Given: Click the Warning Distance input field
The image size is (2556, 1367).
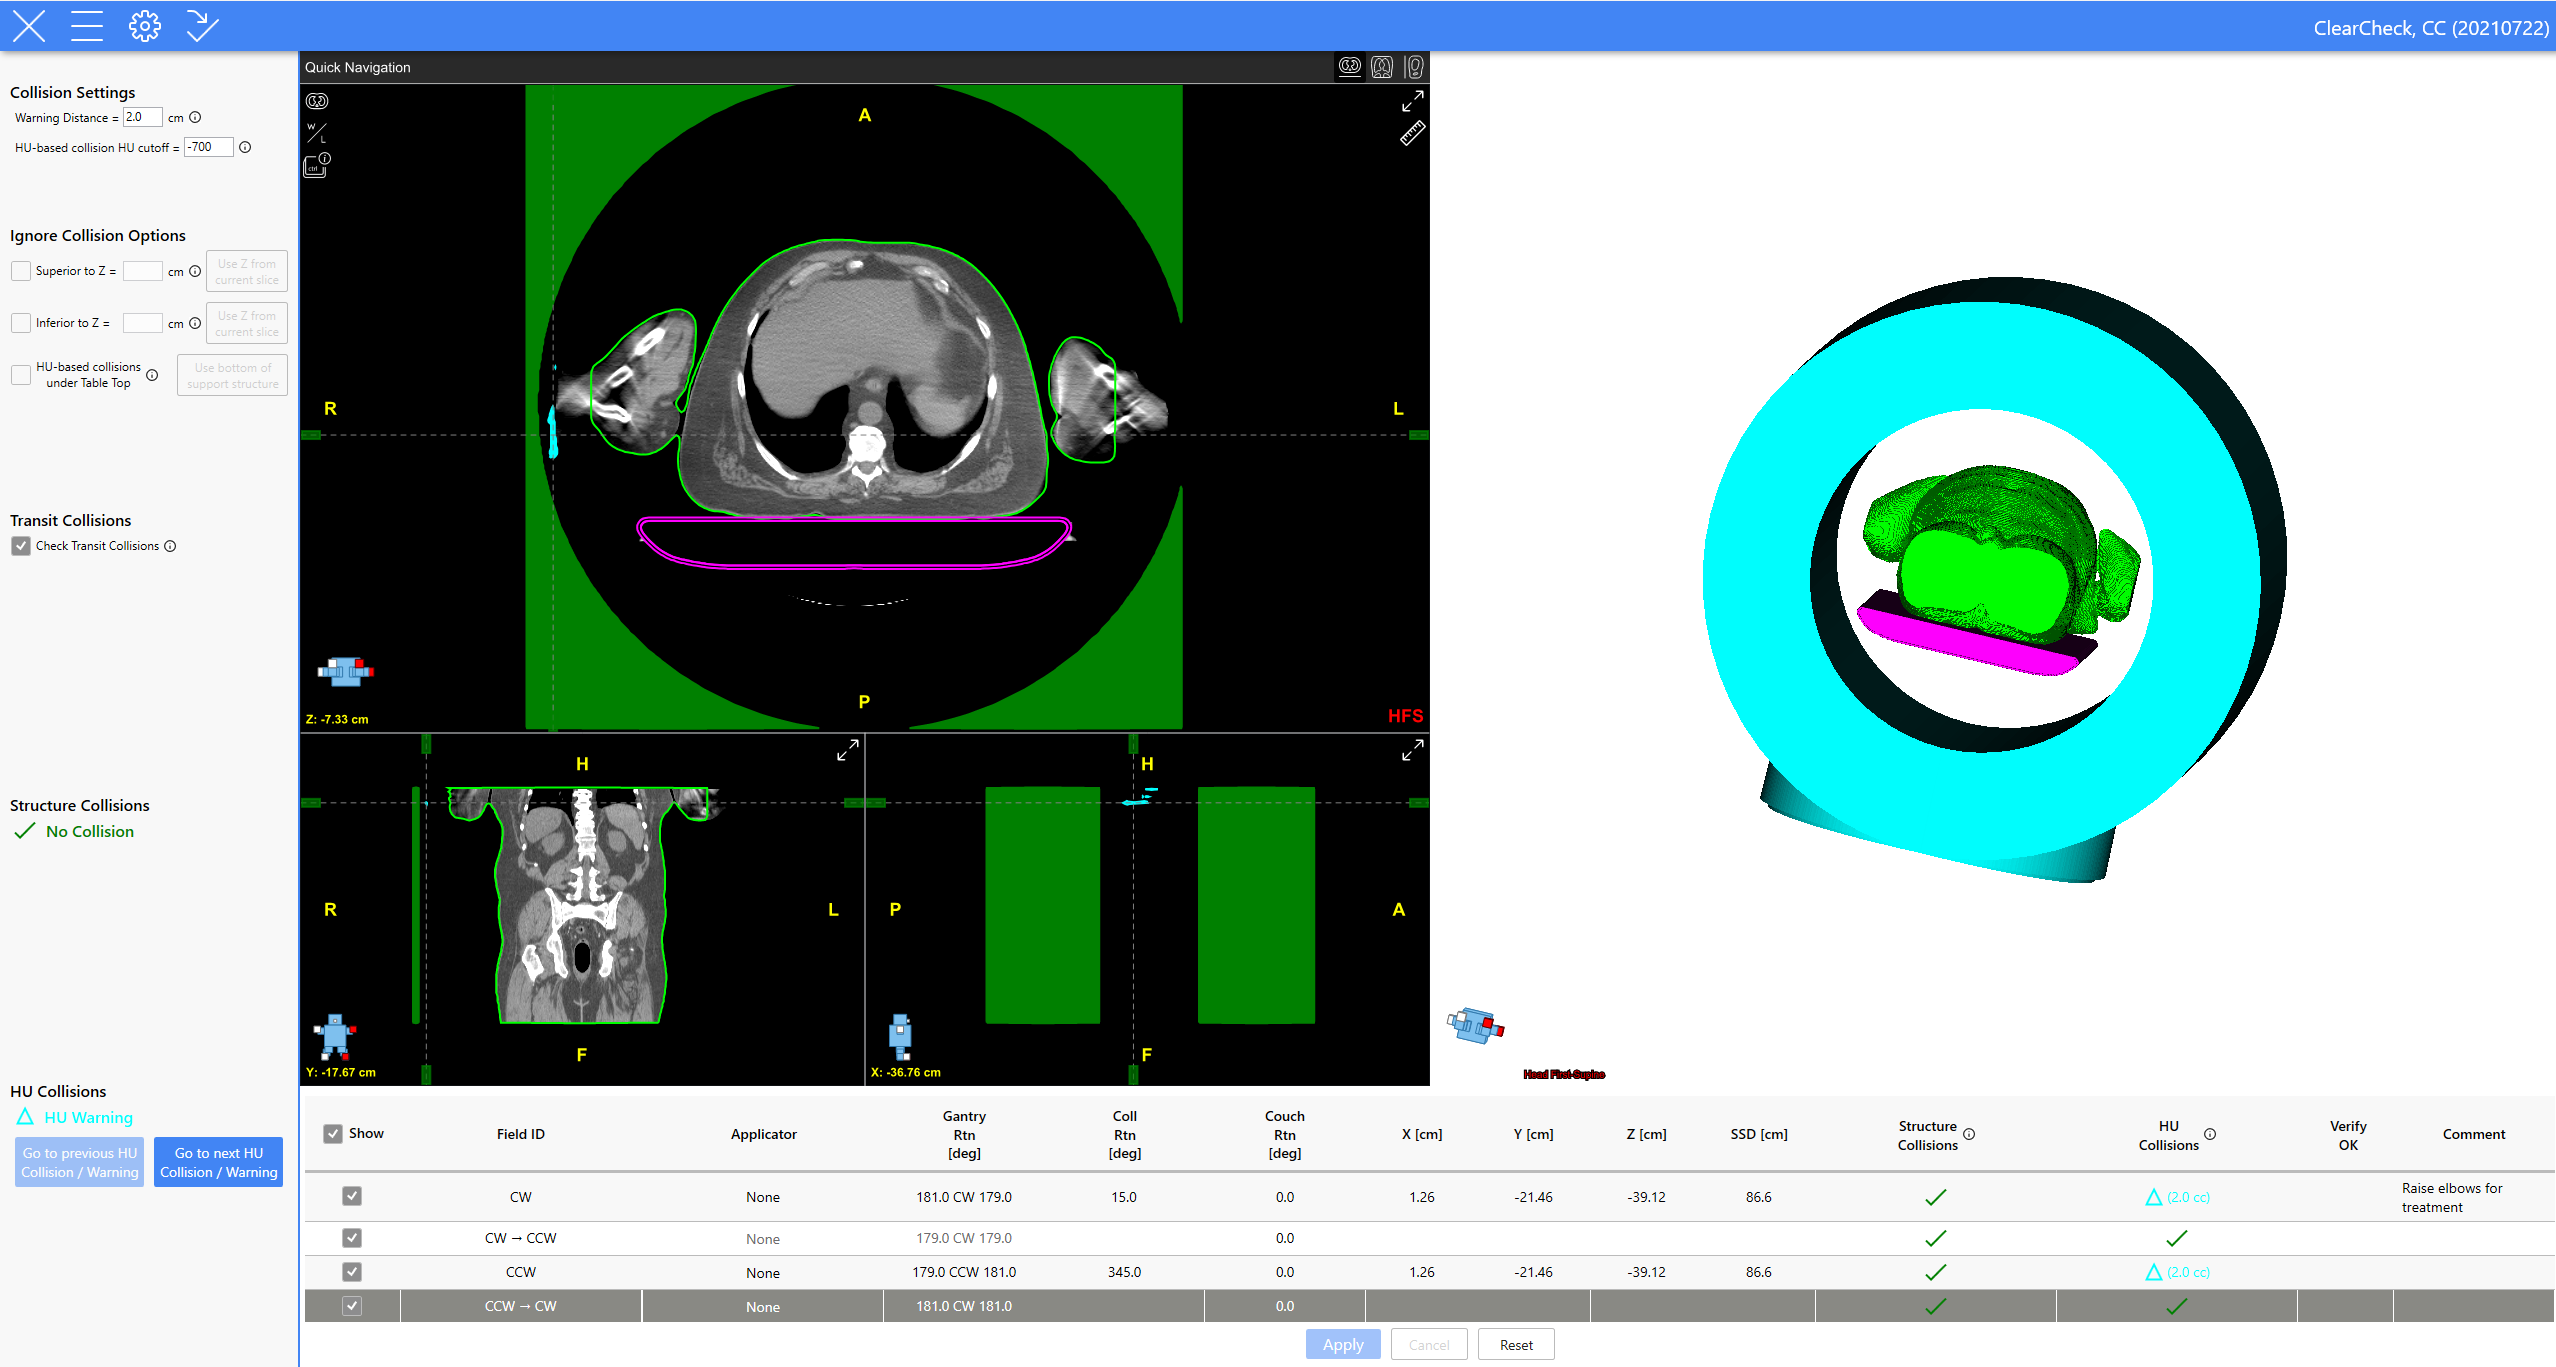Looking at the screenshot, I should (x=141, y=117).
